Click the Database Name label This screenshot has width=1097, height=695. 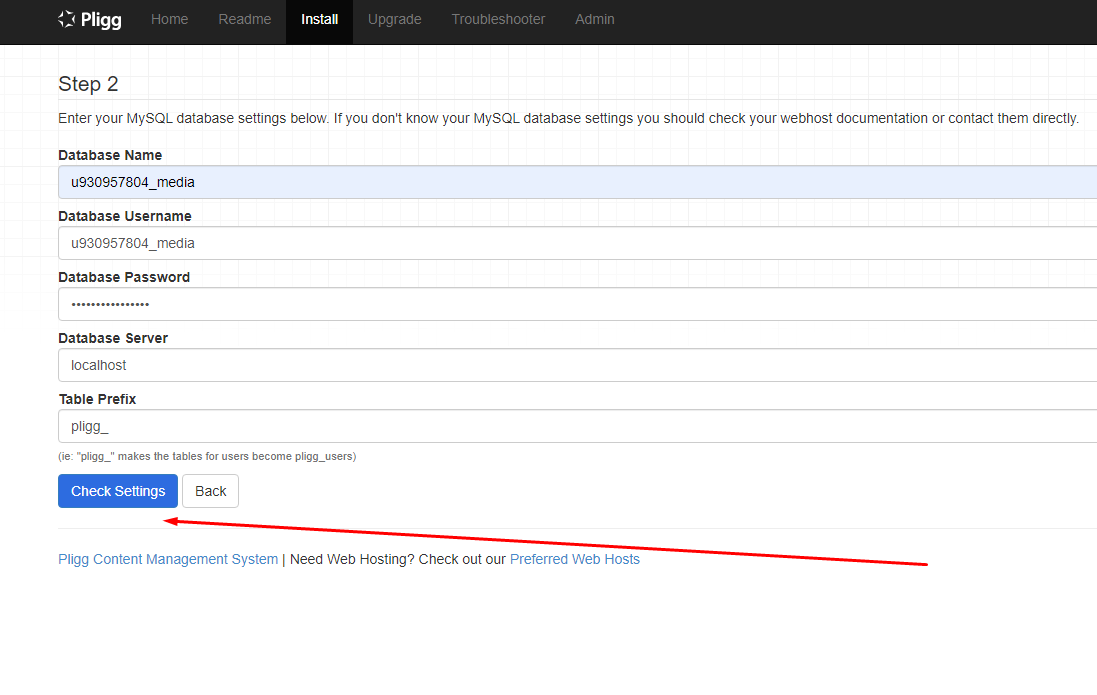110,155
